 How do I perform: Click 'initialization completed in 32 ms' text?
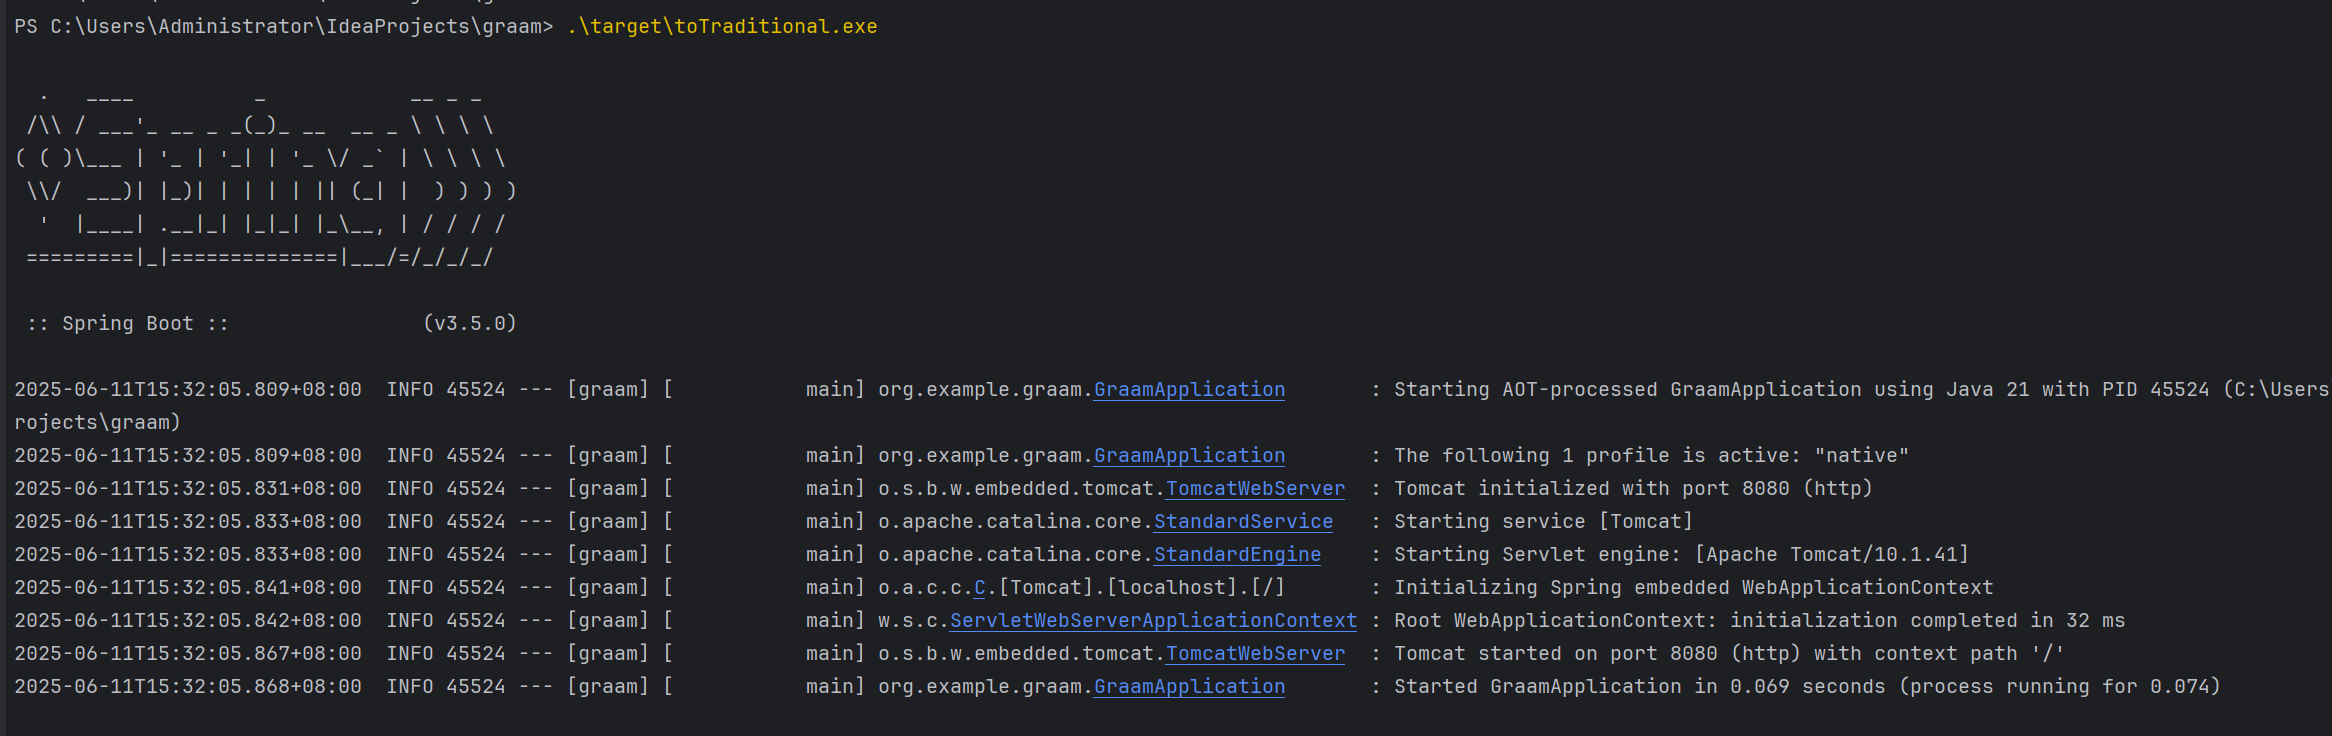(x=1927, y=621)
